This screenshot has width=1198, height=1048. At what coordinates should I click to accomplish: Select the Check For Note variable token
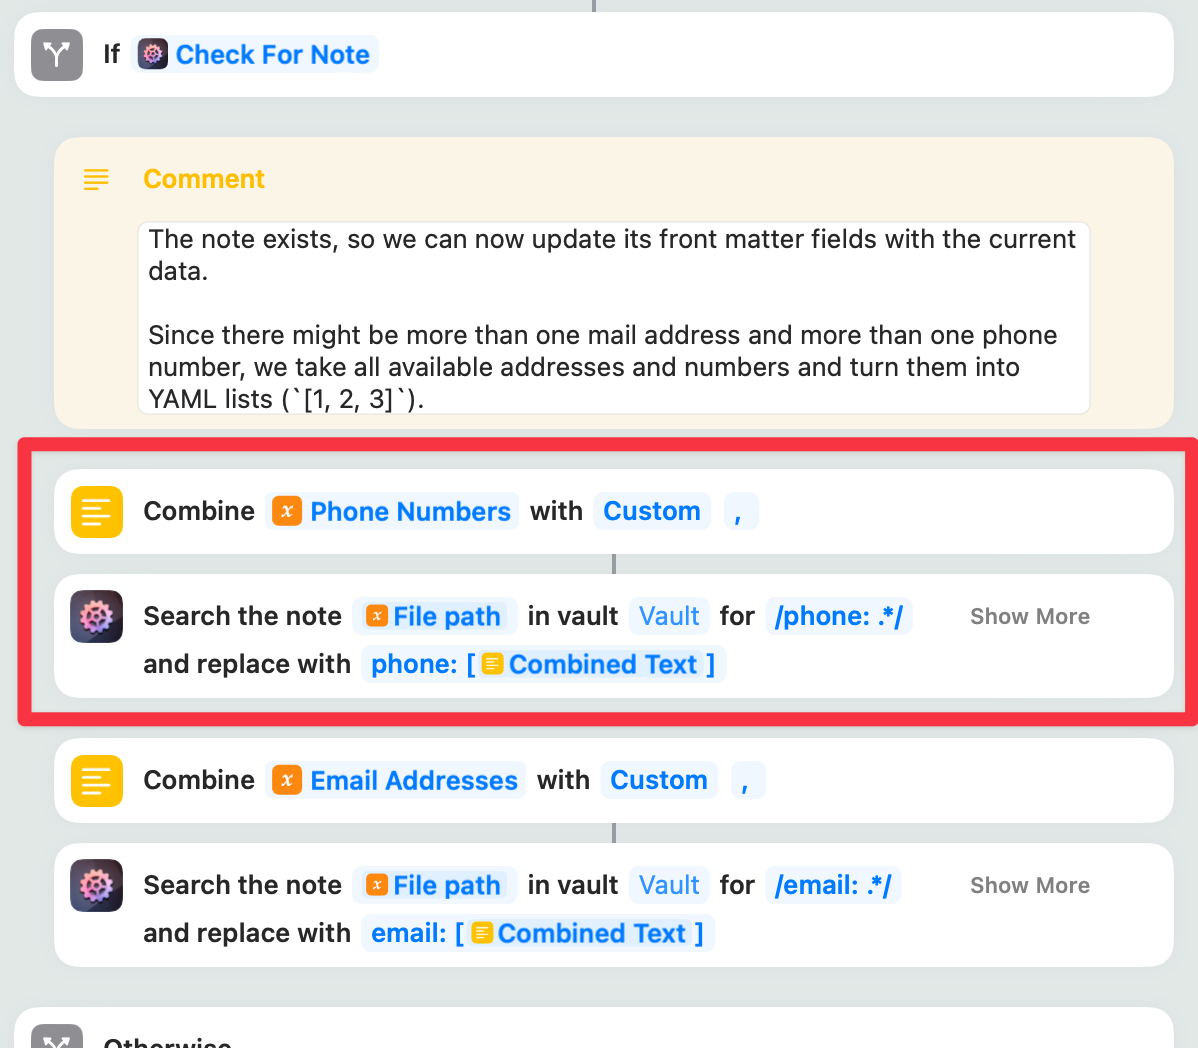point(255,55)
